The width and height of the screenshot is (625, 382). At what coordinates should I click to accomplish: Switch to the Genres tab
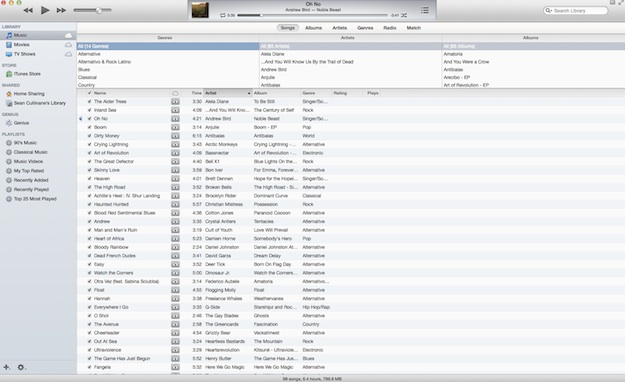click(x=365, y=28)
